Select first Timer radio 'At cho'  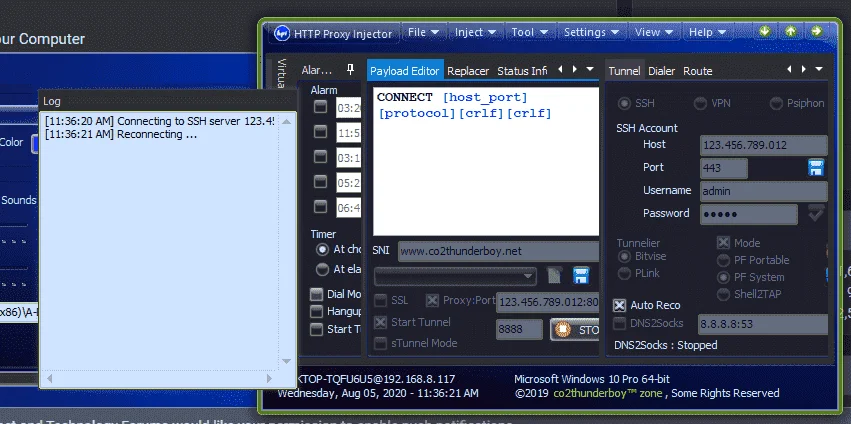point(322,250)
